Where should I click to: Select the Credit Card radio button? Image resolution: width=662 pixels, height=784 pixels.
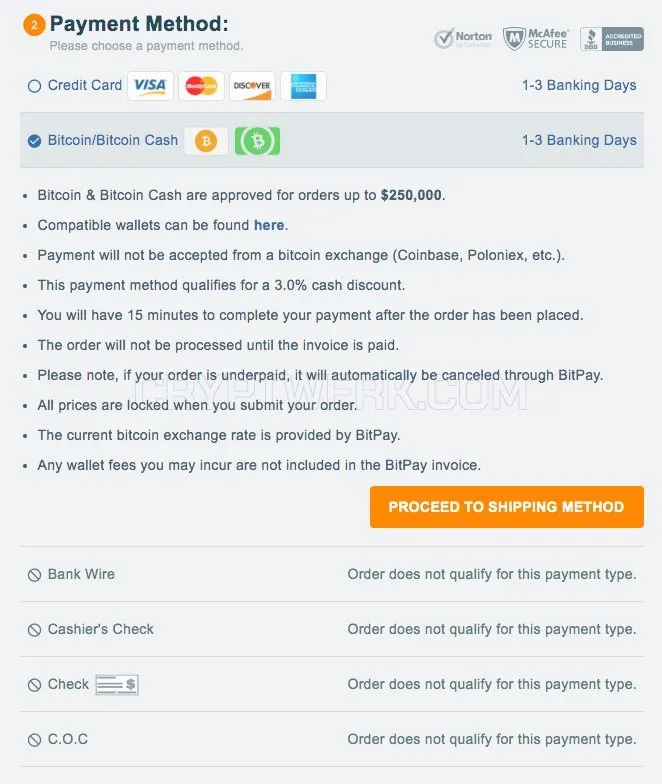pyautogui.click(x=34, y=86)
